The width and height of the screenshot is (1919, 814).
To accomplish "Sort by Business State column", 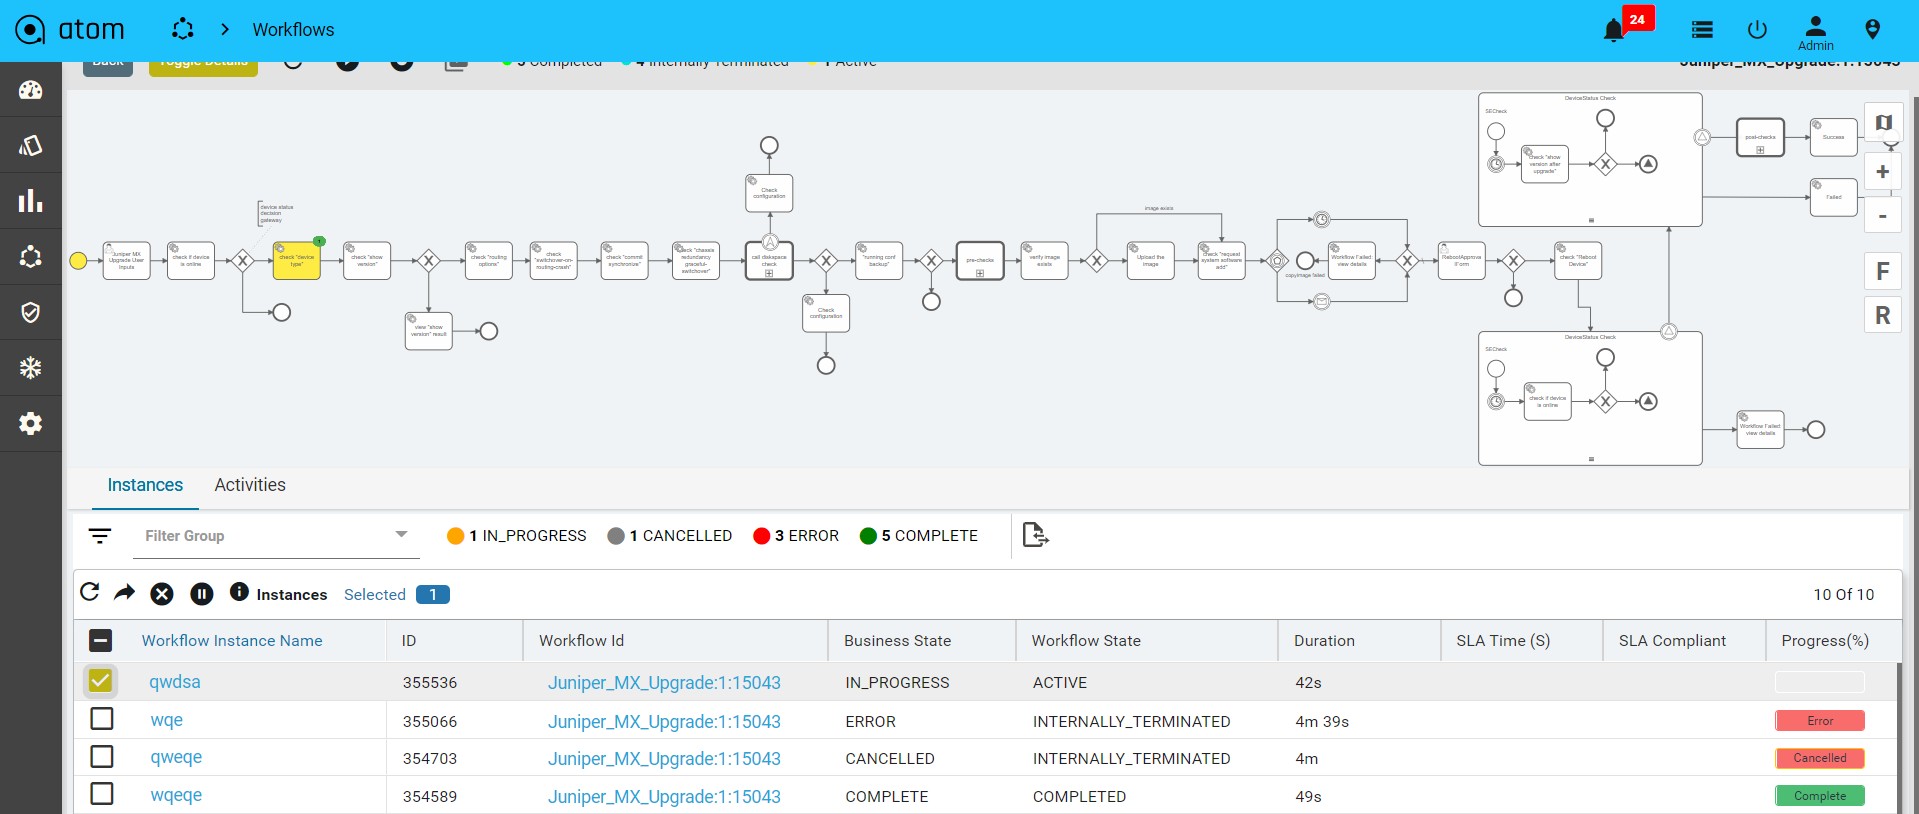I will click(x=897, y=641).
